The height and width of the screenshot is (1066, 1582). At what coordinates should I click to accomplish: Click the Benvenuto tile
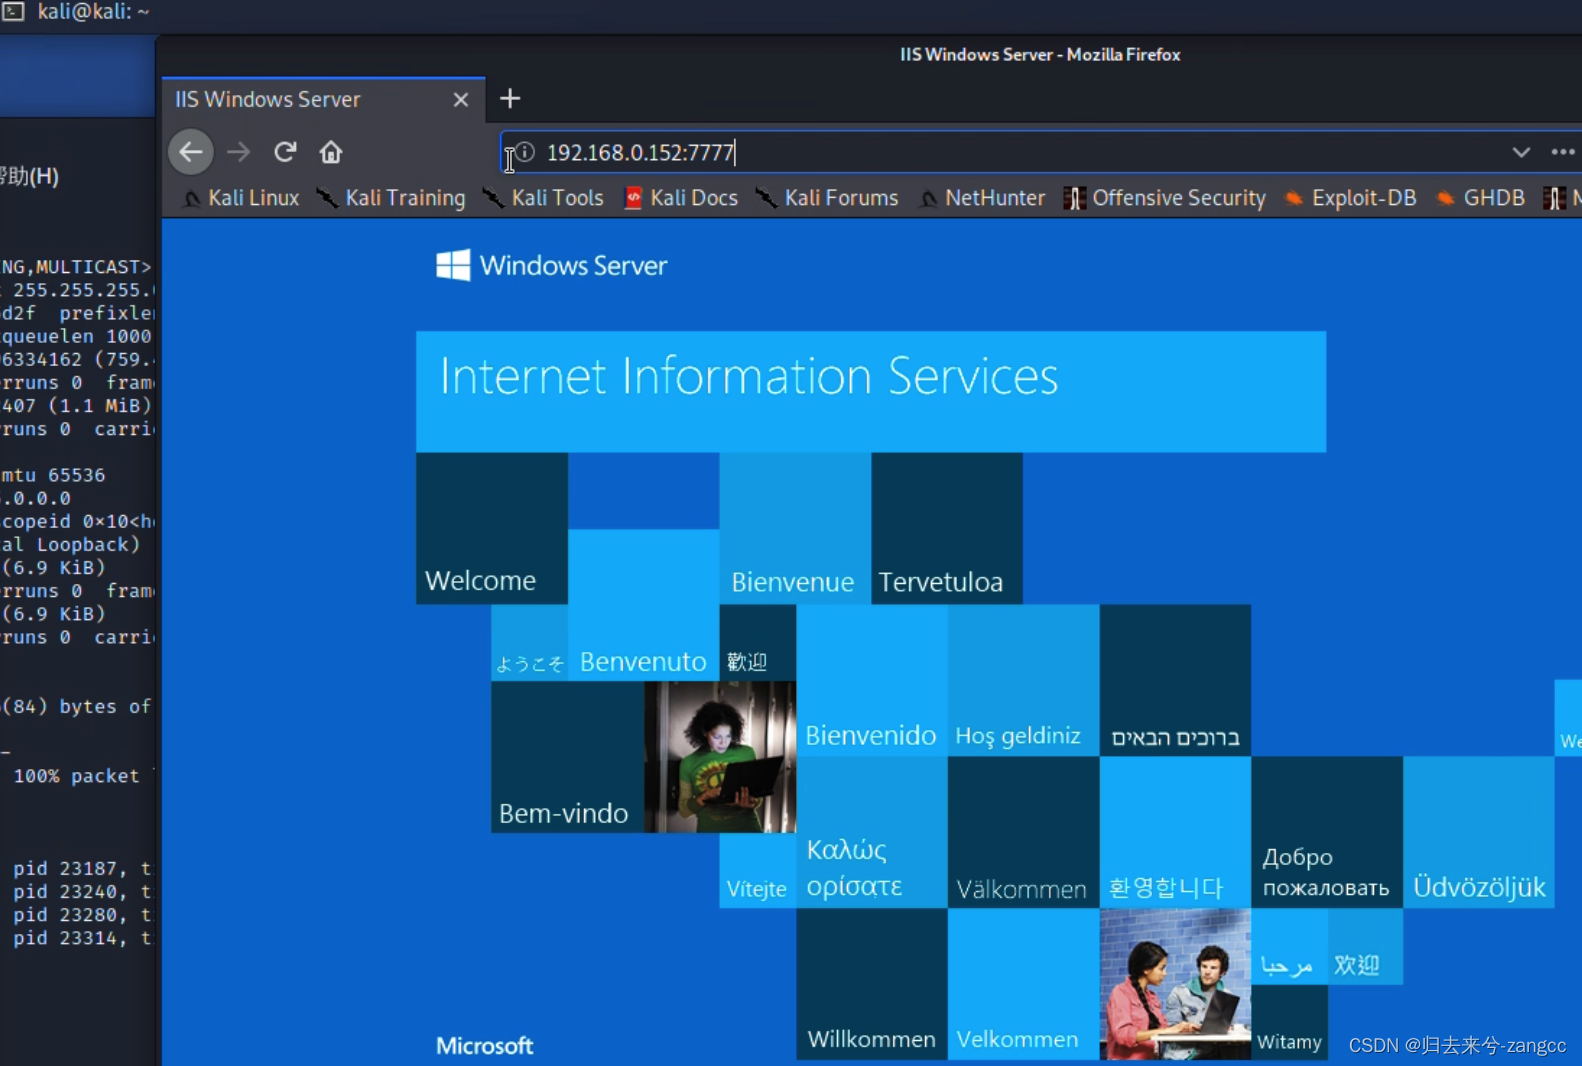coord(643,605)
